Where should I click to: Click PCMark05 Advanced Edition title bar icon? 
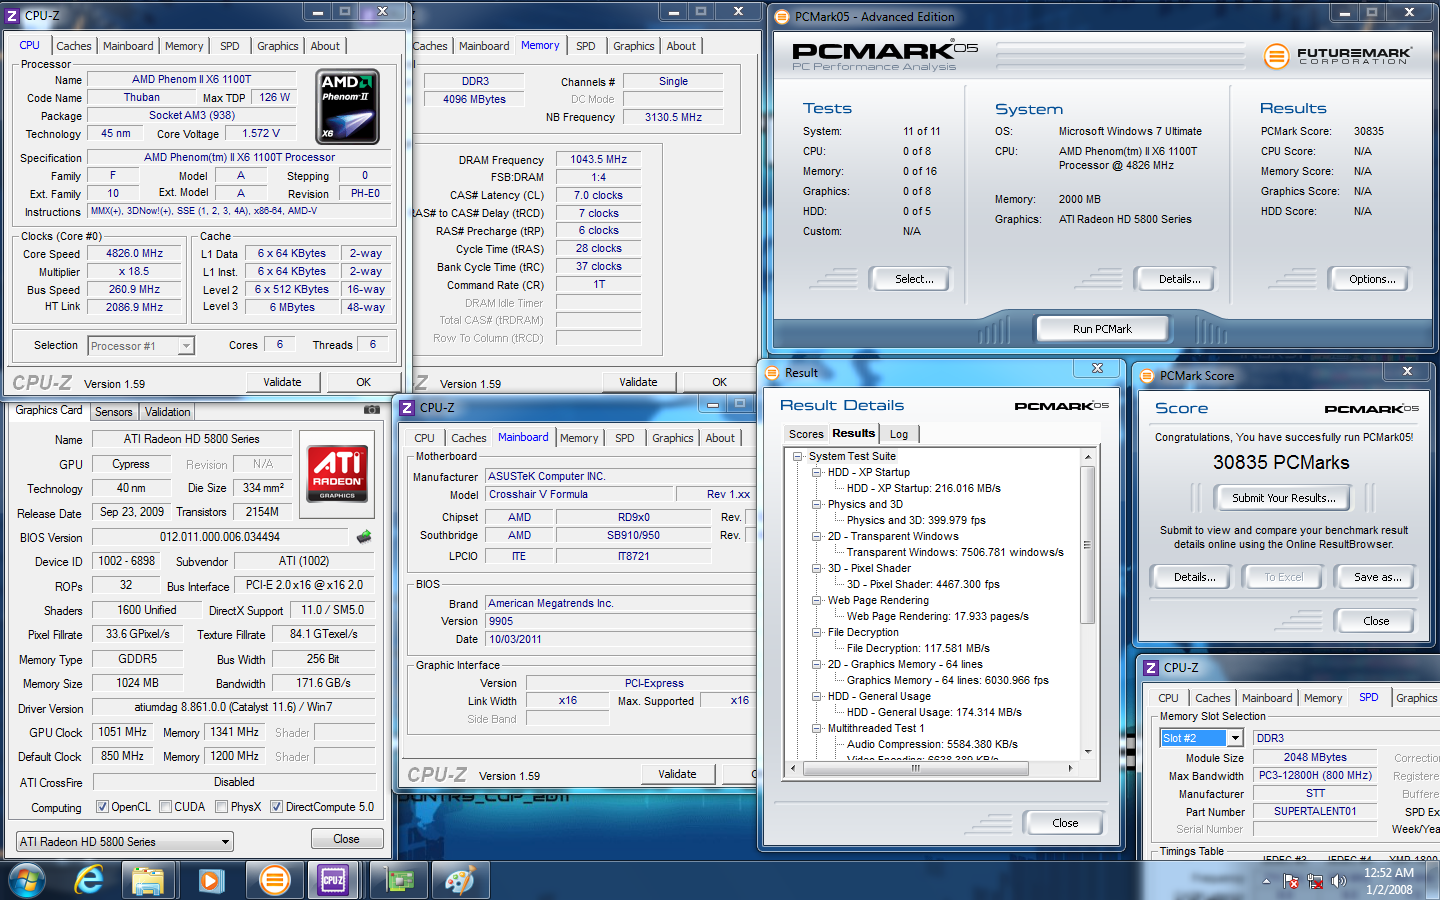(782, 16)
